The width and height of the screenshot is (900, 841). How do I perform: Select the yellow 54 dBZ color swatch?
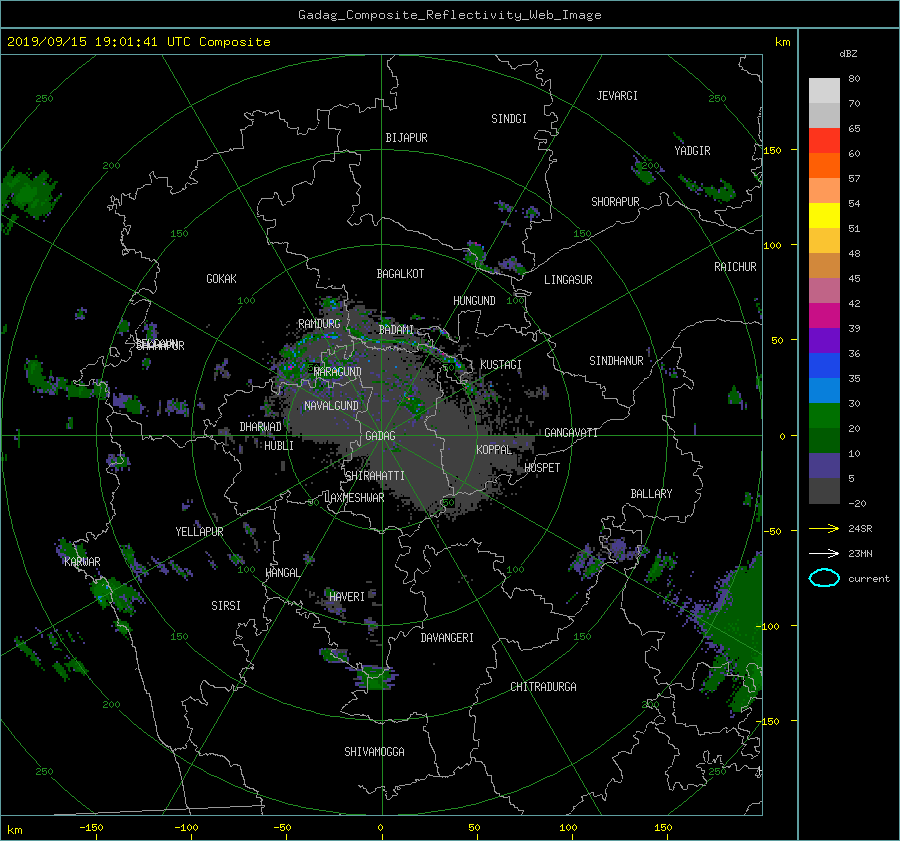(x=824, y=215)
